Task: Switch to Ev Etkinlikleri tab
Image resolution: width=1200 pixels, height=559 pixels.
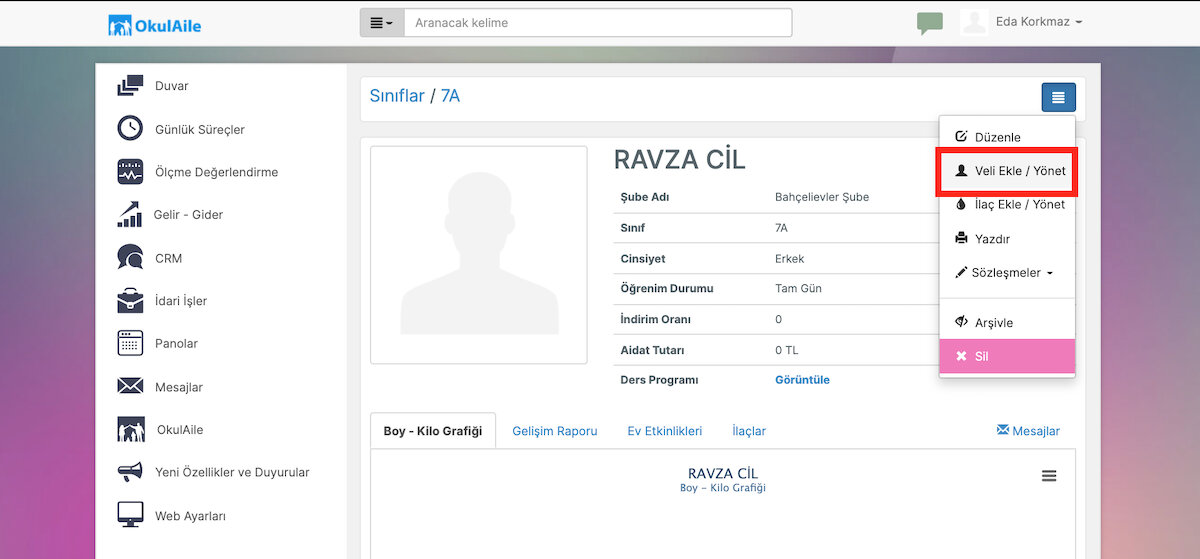Action: pyautogui.click(x=665, y=431)
